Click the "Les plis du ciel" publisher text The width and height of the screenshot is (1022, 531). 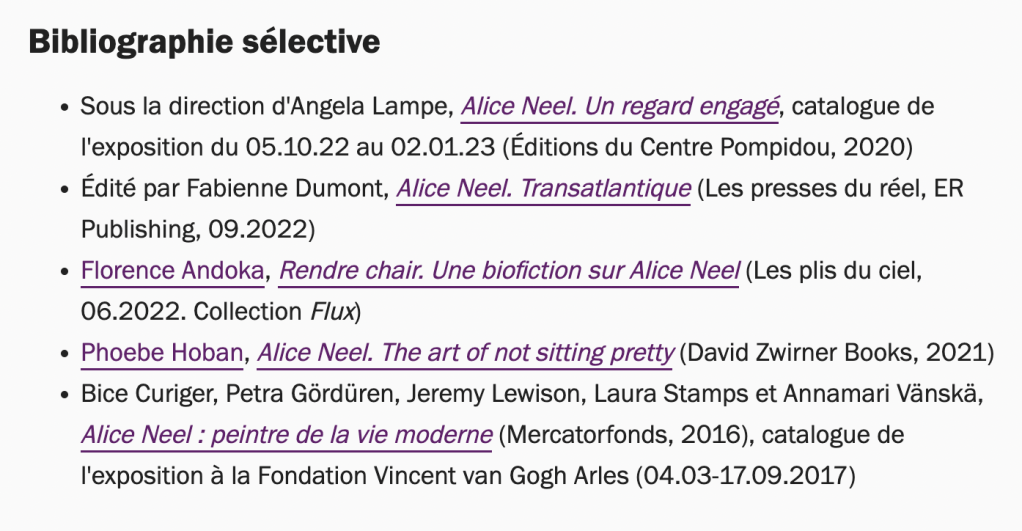(x=833, y=270)
